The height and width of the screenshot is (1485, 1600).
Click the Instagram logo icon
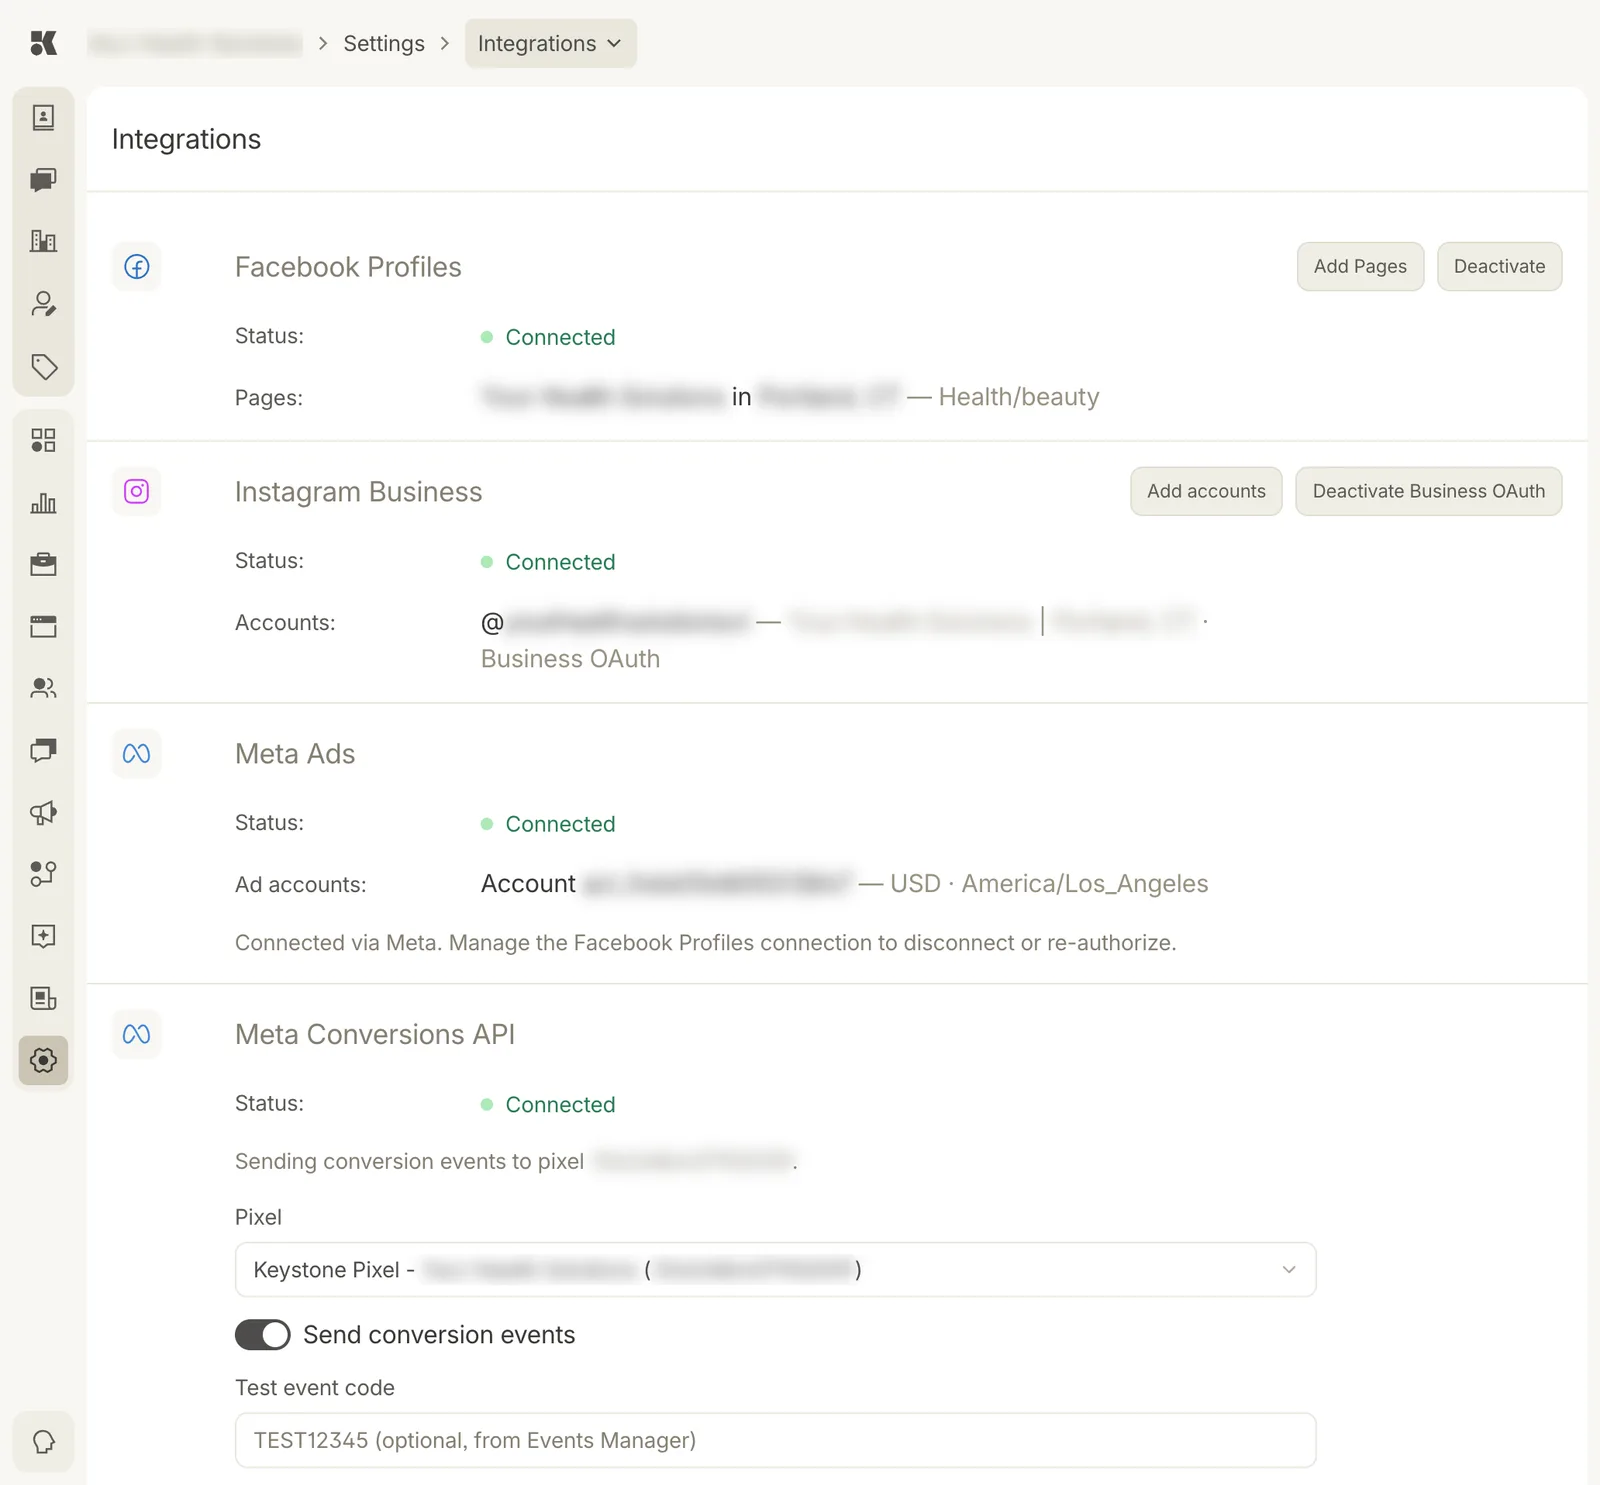[x=137, y=492]
